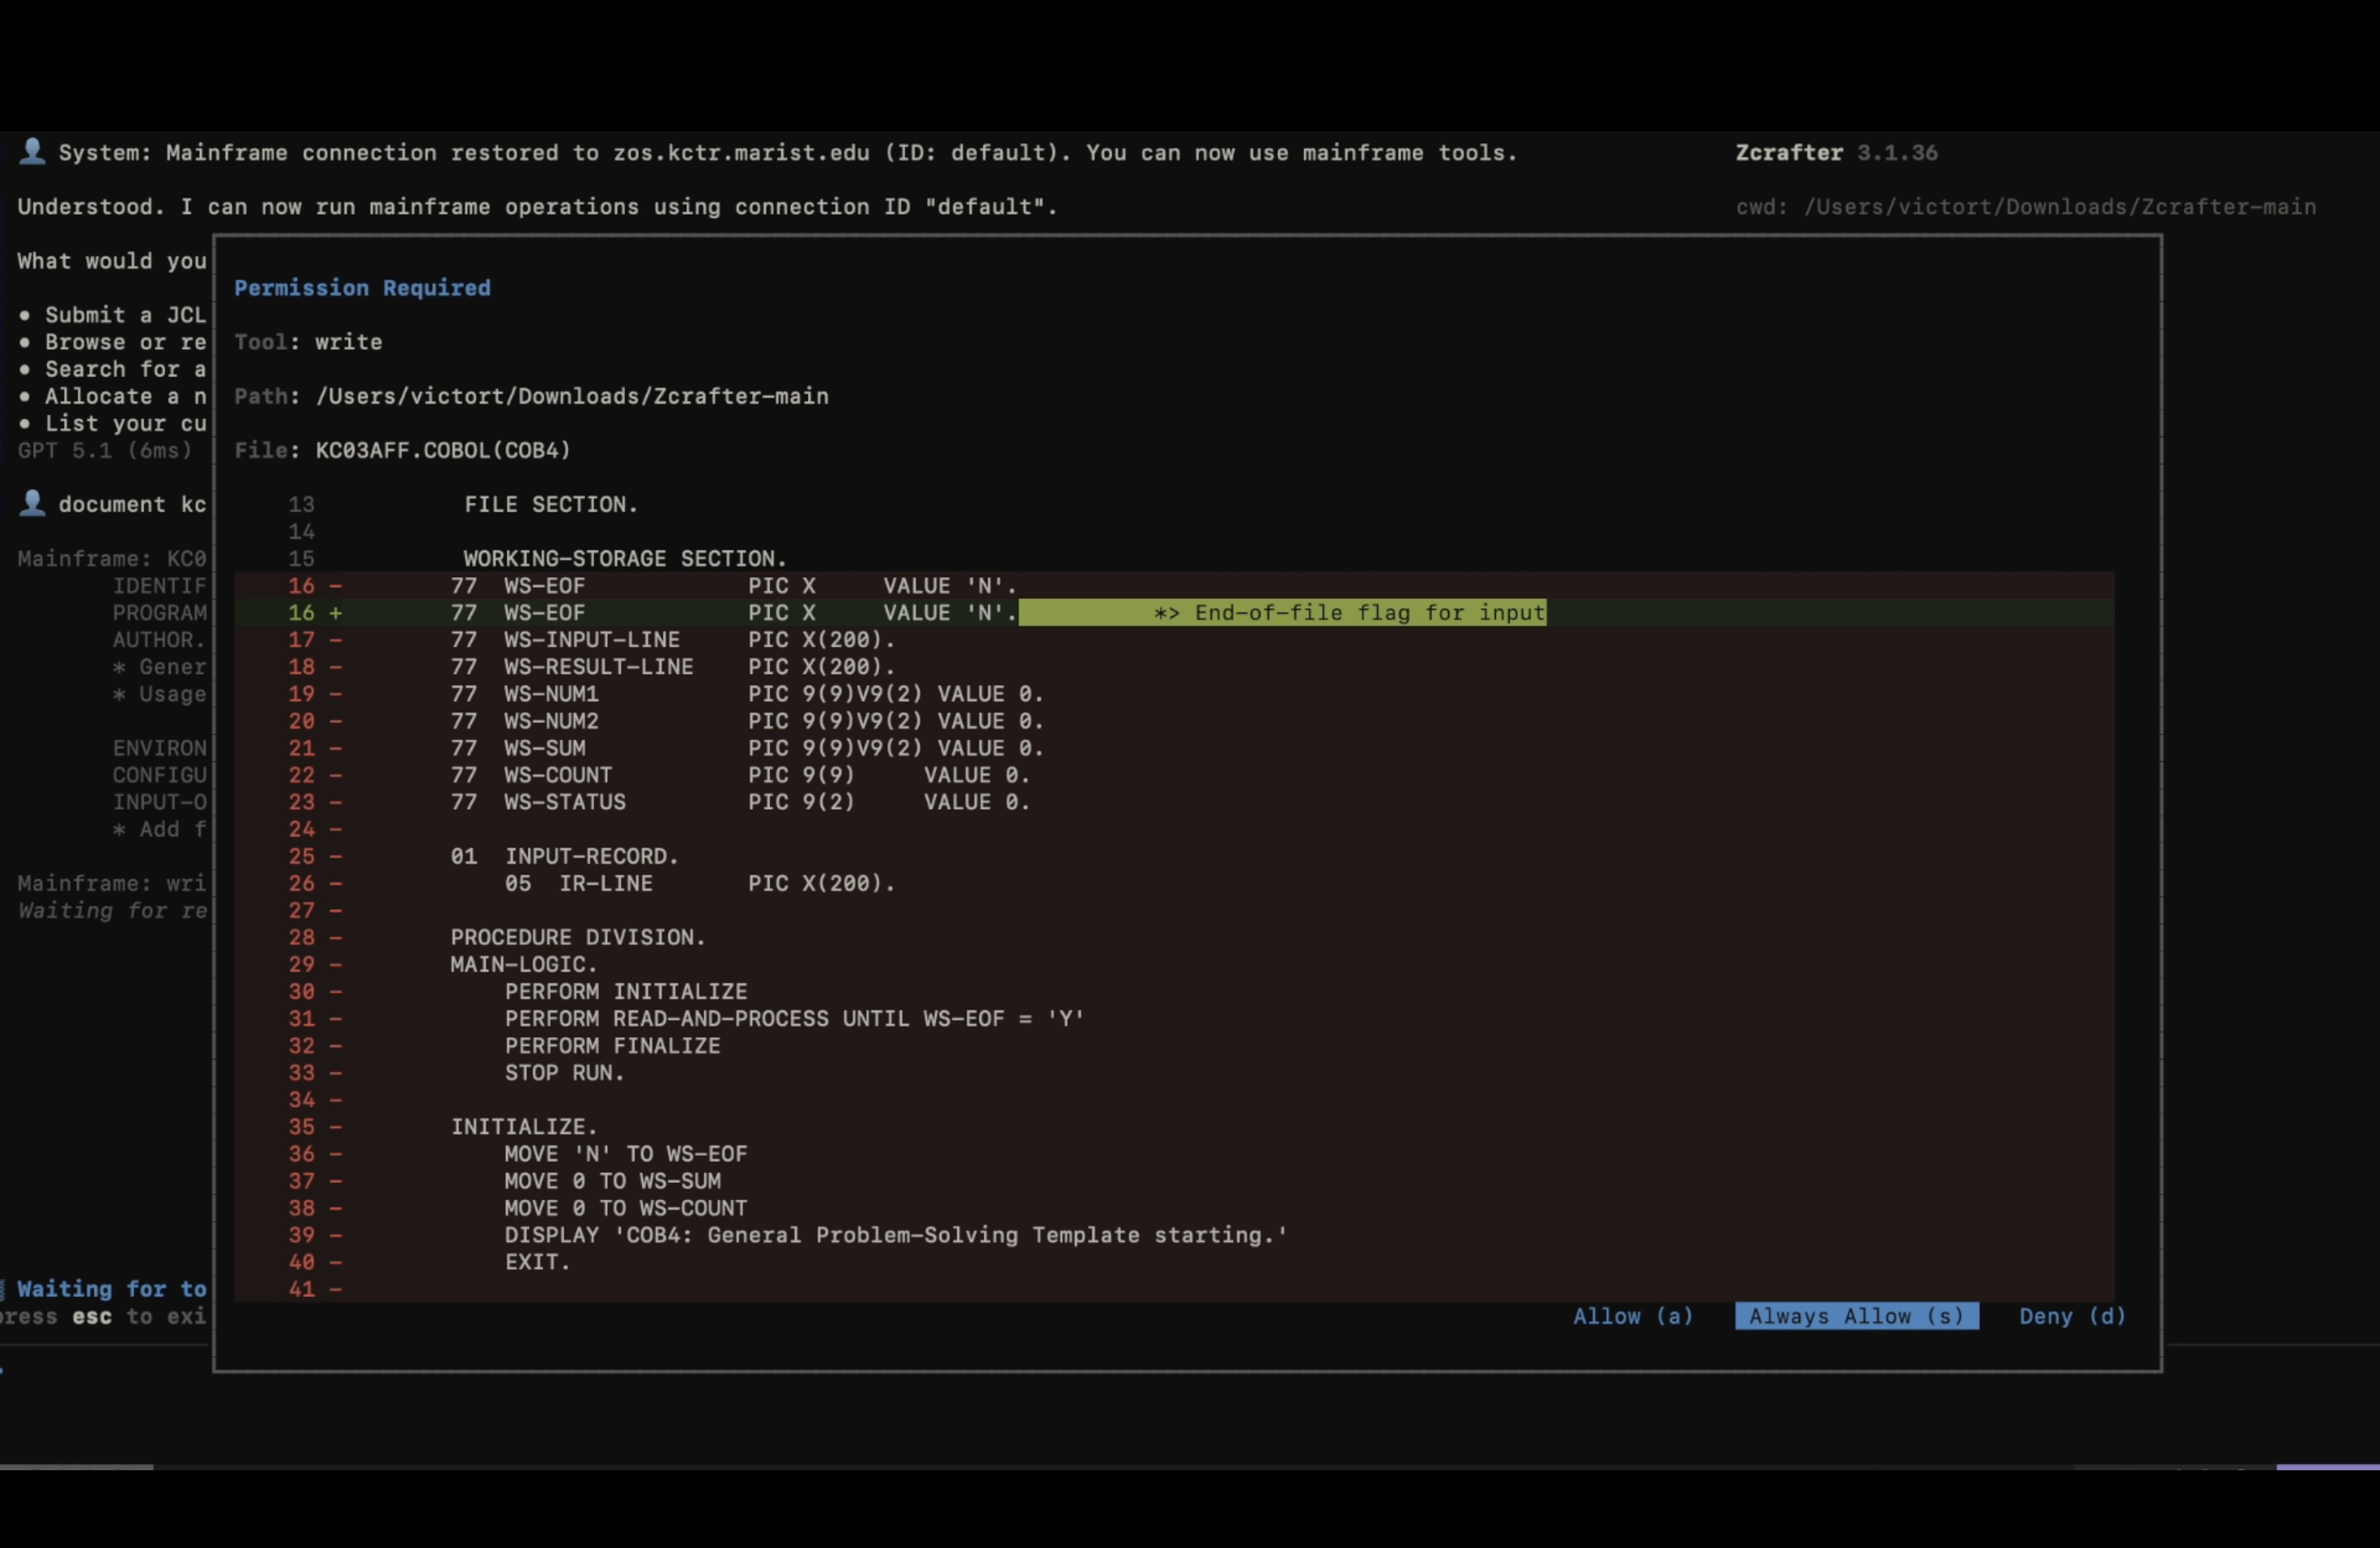Open the KC03AFF.COBOL(COB4) file reference
Screen dimensions: 2380x1548
(x=441, y=450)
